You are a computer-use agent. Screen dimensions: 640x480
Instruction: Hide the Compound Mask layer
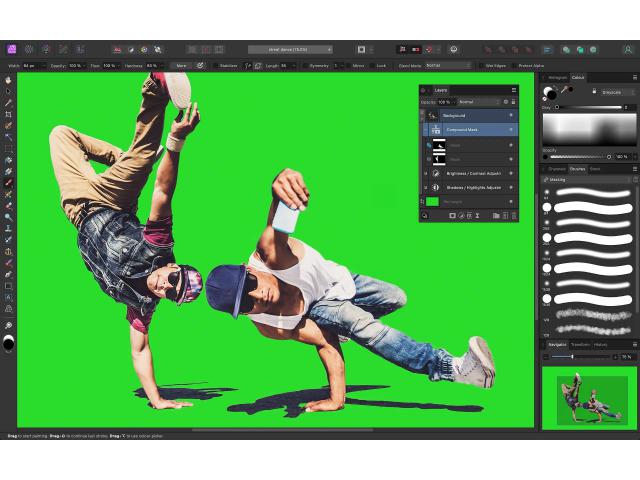pos(511,130)
